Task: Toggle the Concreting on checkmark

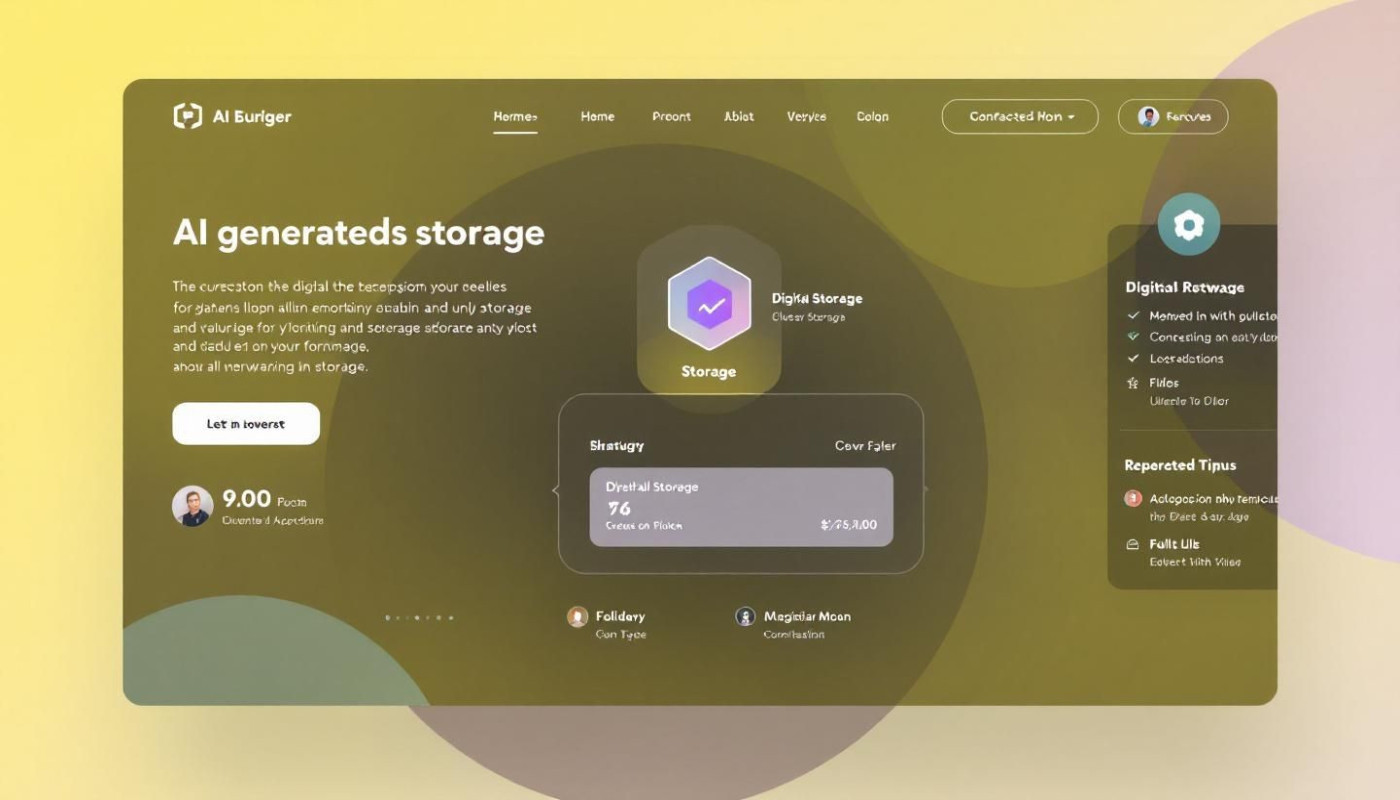Action: click(x=1133, y=337)
